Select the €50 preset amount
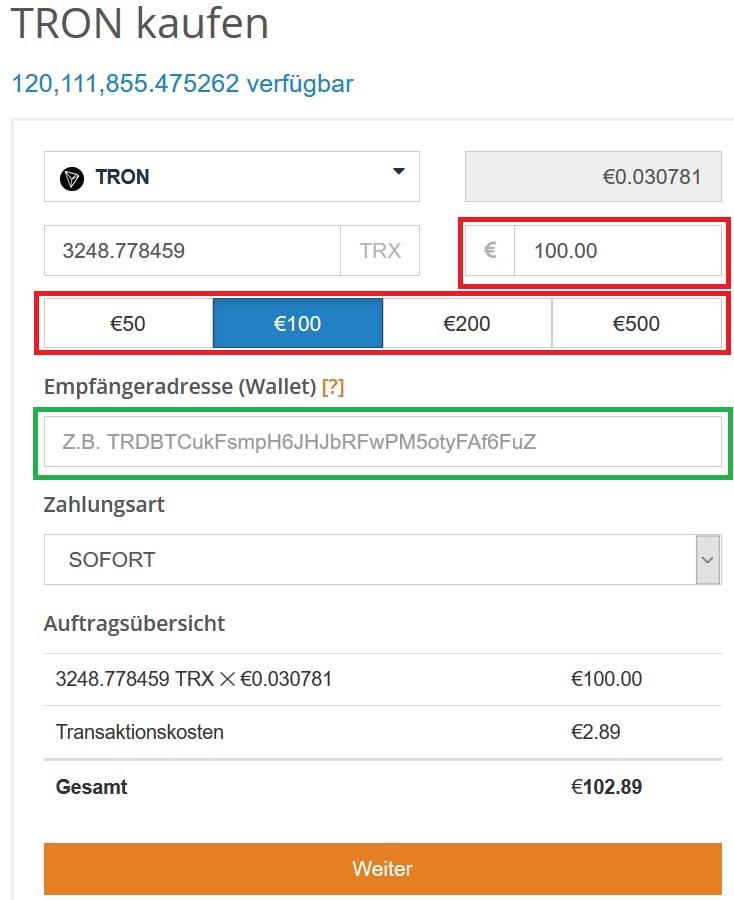The image size is (734, 900). [x=127, y=322]
